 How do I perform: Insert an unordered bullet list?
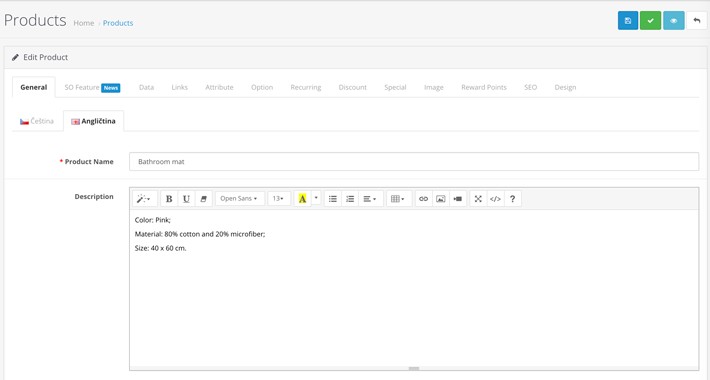(333, 198)
